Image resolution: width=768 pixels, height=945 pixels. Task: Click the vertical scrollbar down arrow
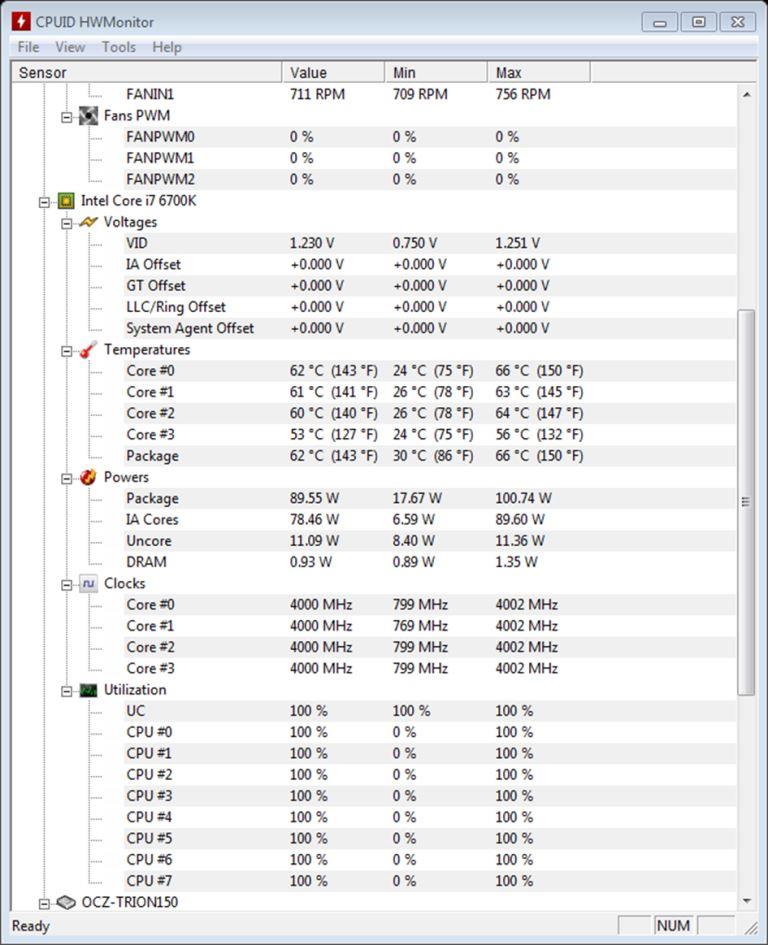pos(746,902)
